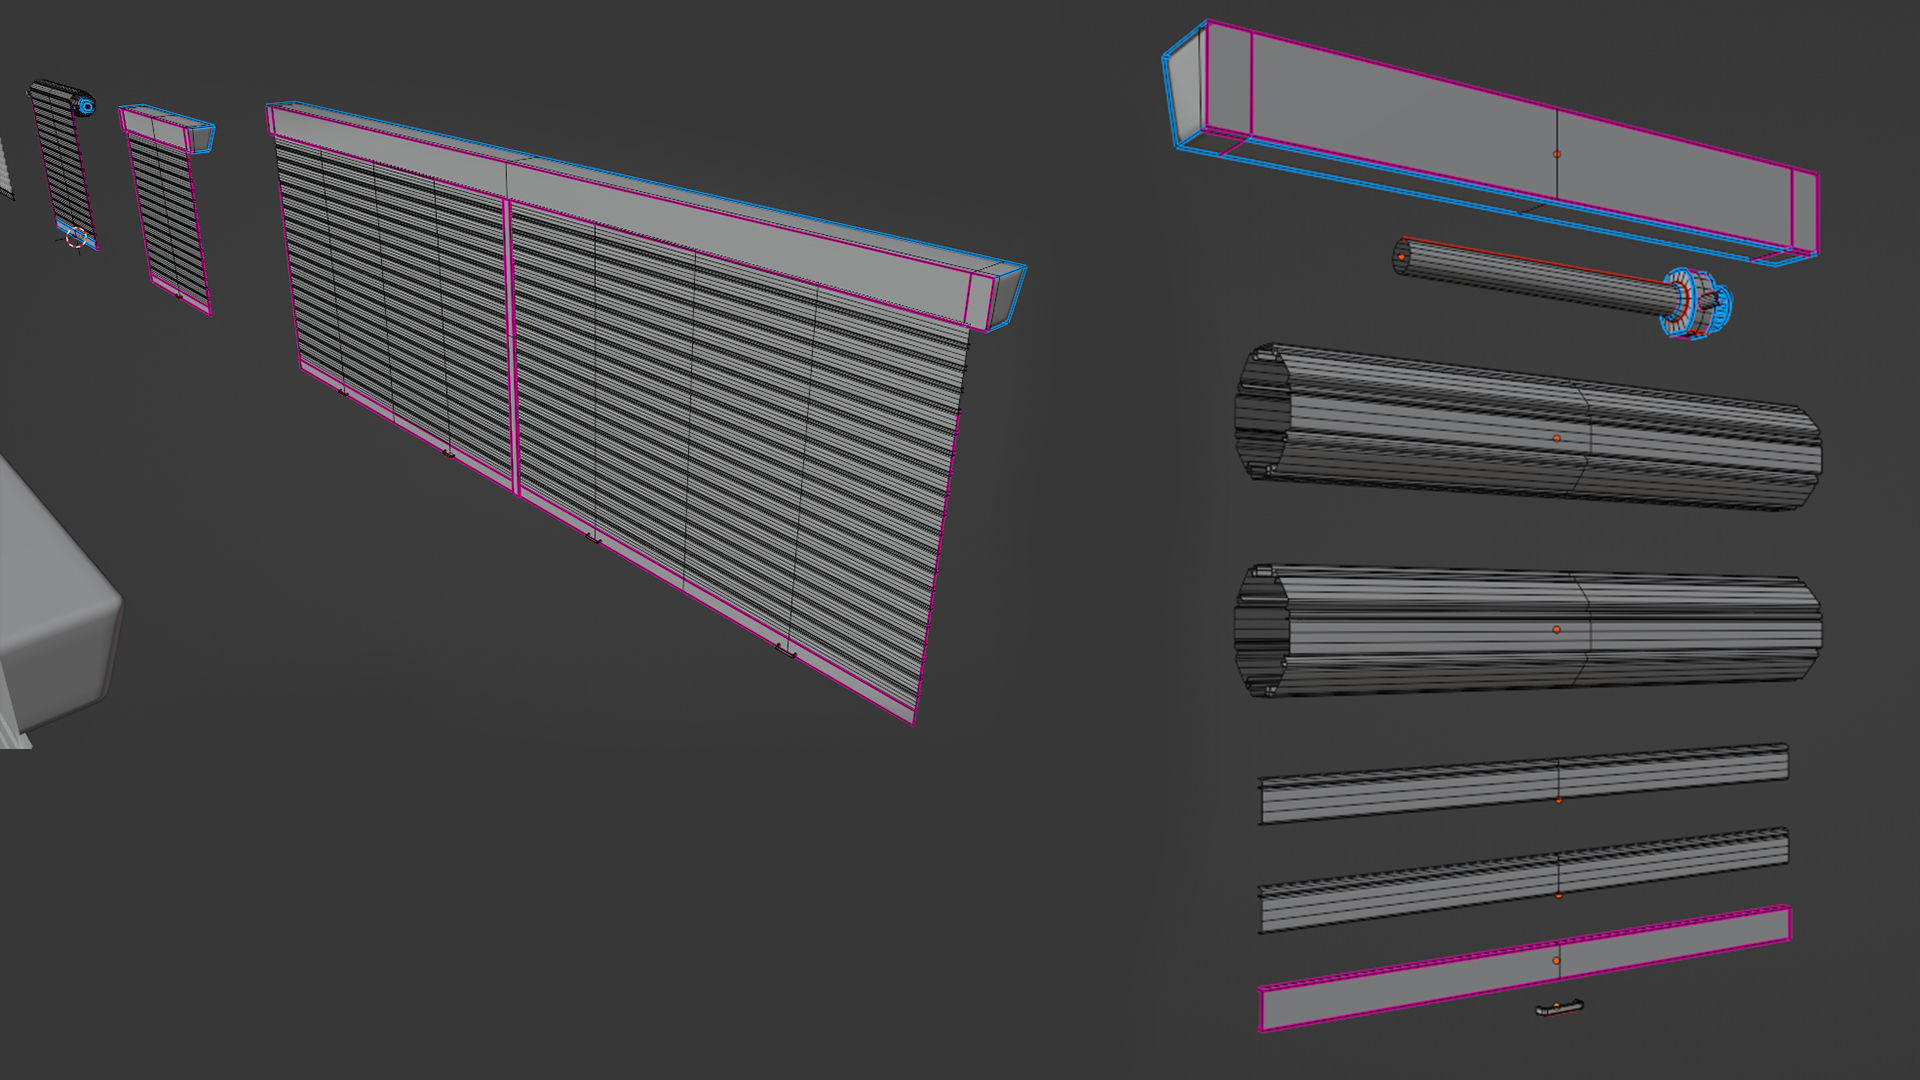The image size is (1920, 1080).
Task: Select the lower ribbed roll cylinder
Action: pos(1527,630)
